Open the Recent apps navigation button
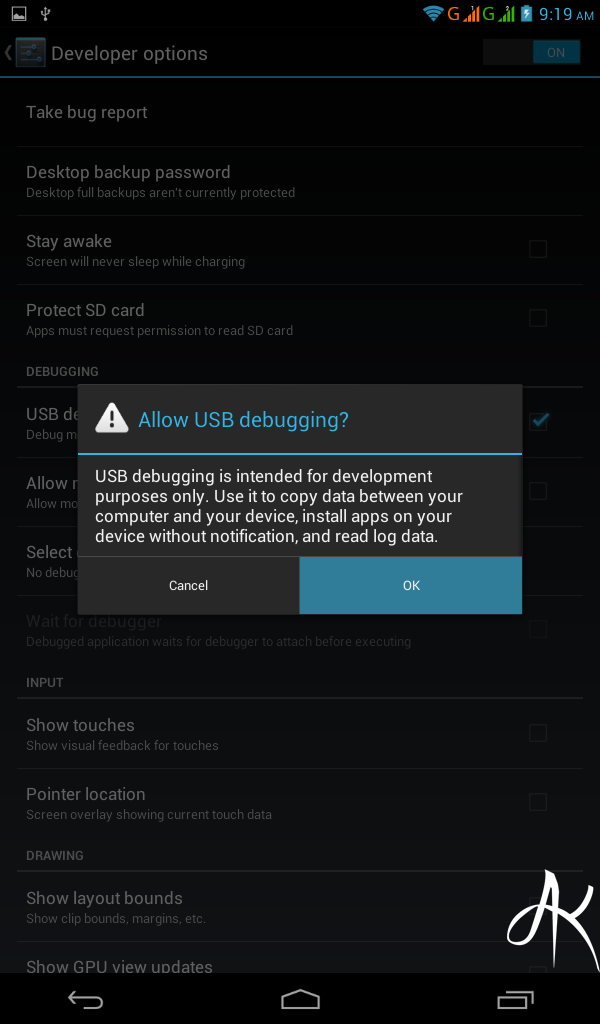600x1024 pixels. coord(515,999)
